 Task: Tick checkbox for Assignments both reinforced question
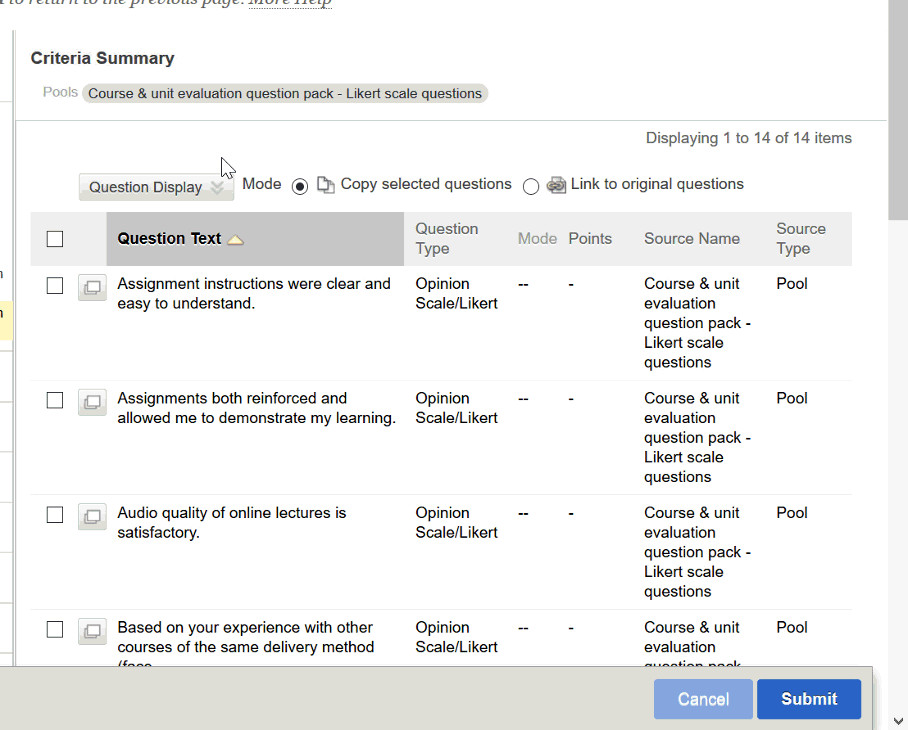[55, 400]
